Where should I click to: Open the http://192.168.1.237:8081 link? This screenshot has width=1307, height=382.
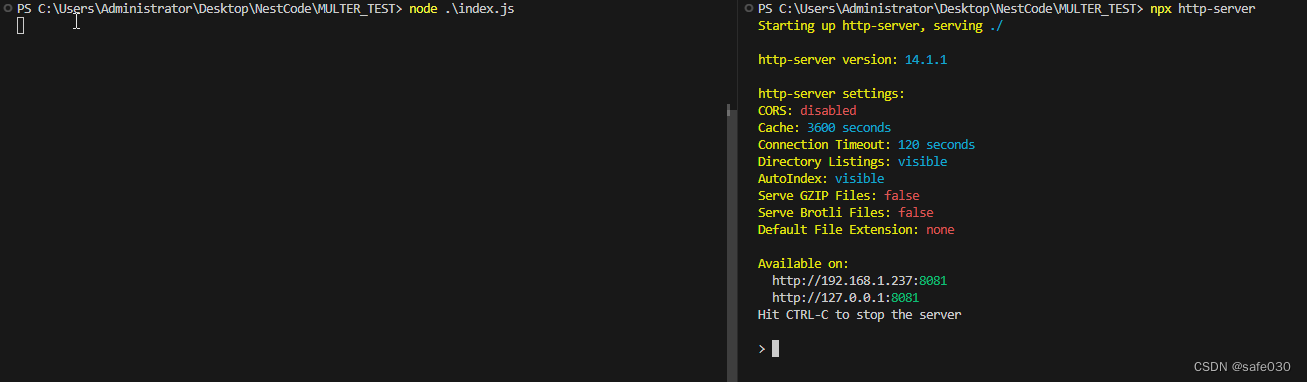[859, 281]
